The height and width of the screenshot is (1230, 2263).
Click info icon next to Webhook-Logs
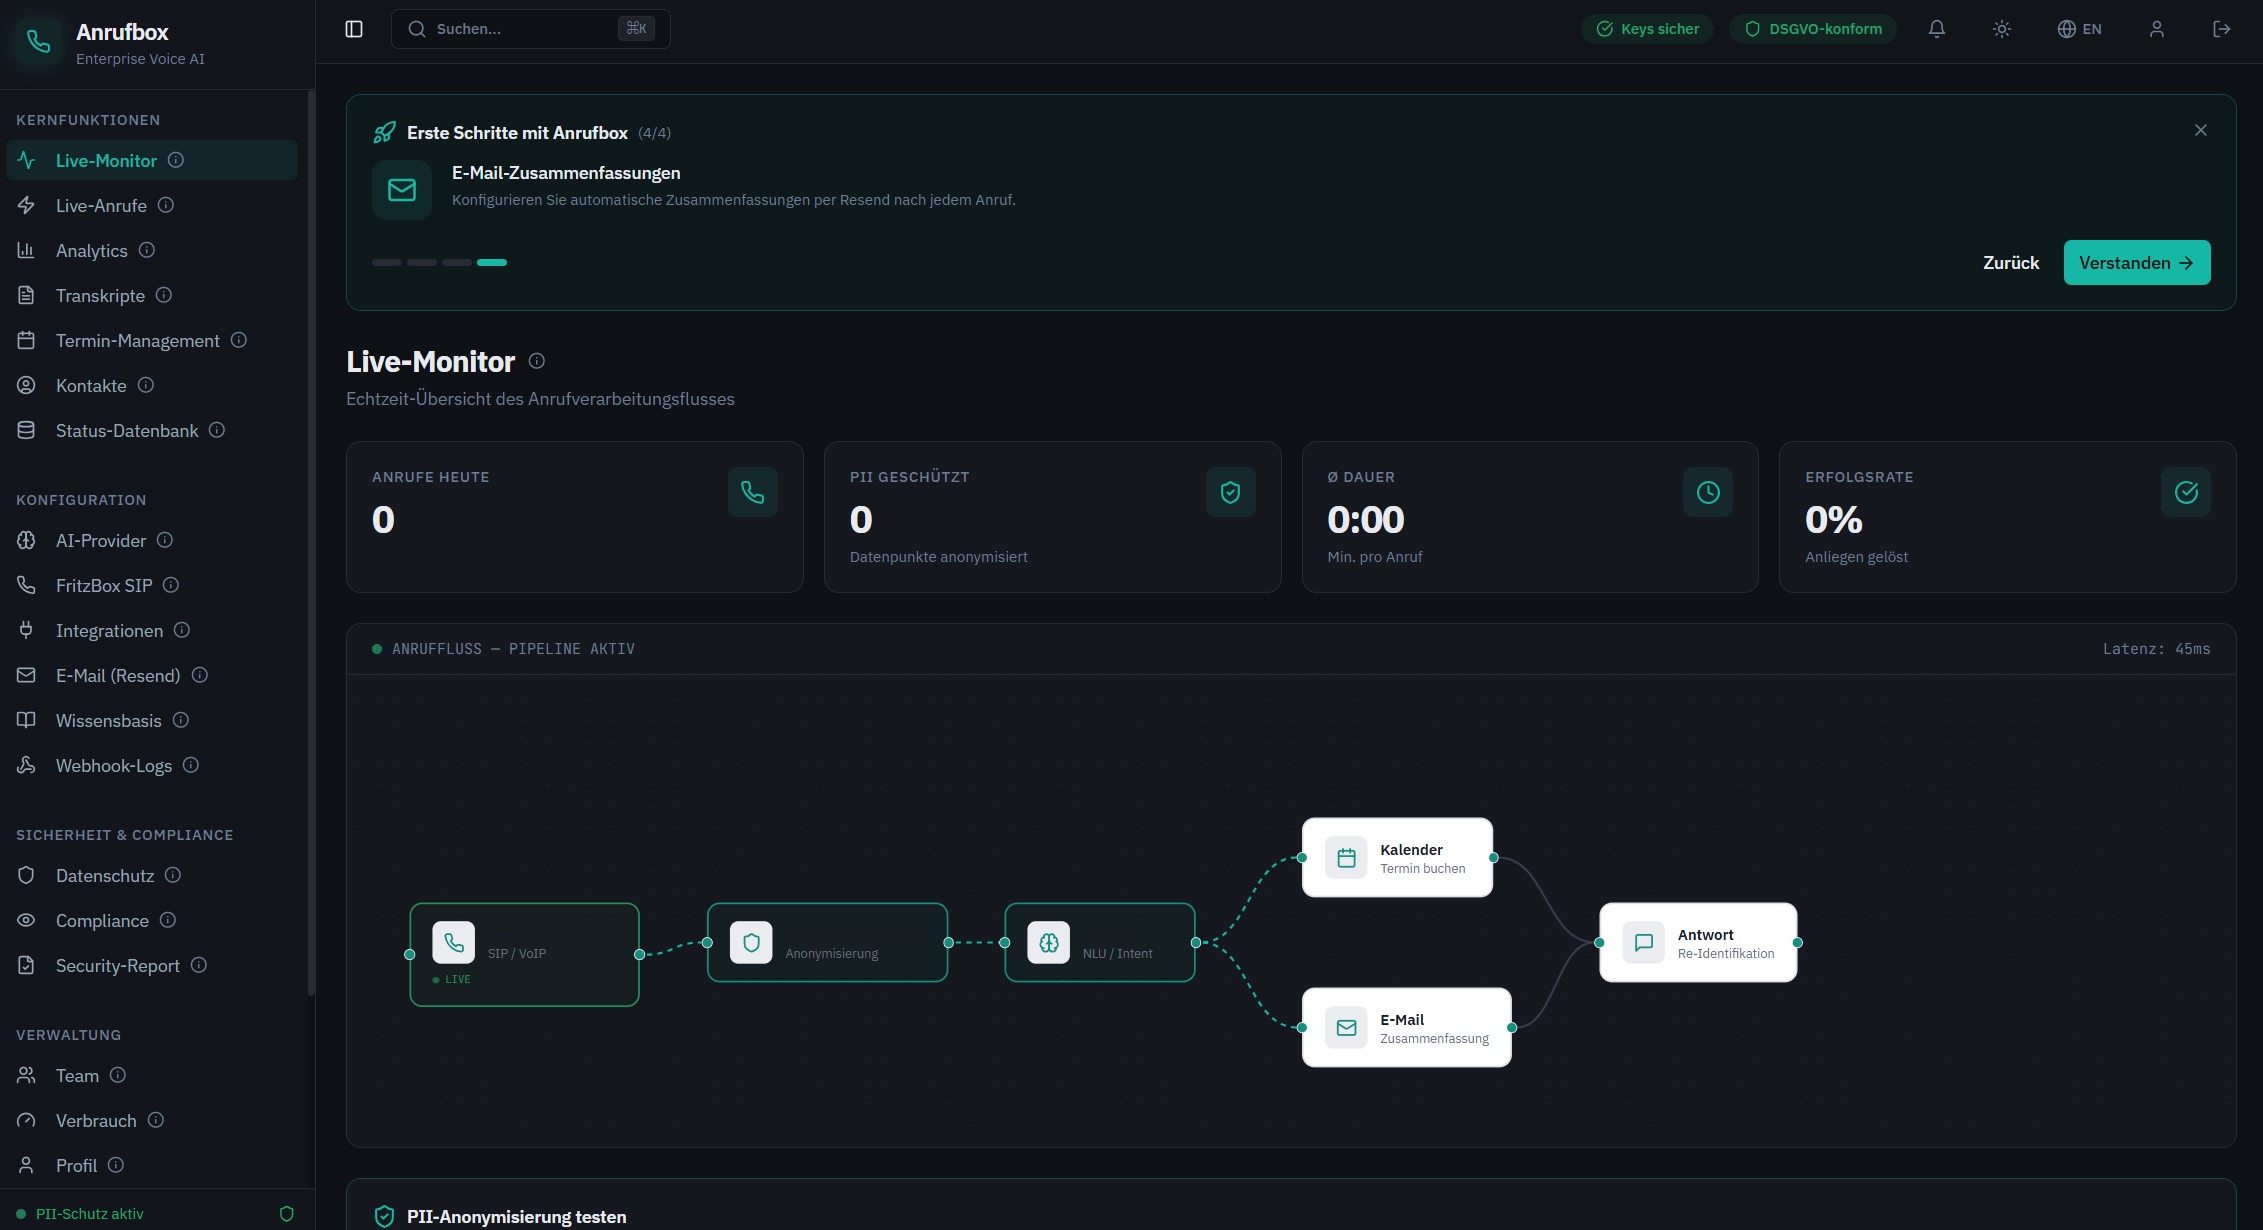click(191, 765)
